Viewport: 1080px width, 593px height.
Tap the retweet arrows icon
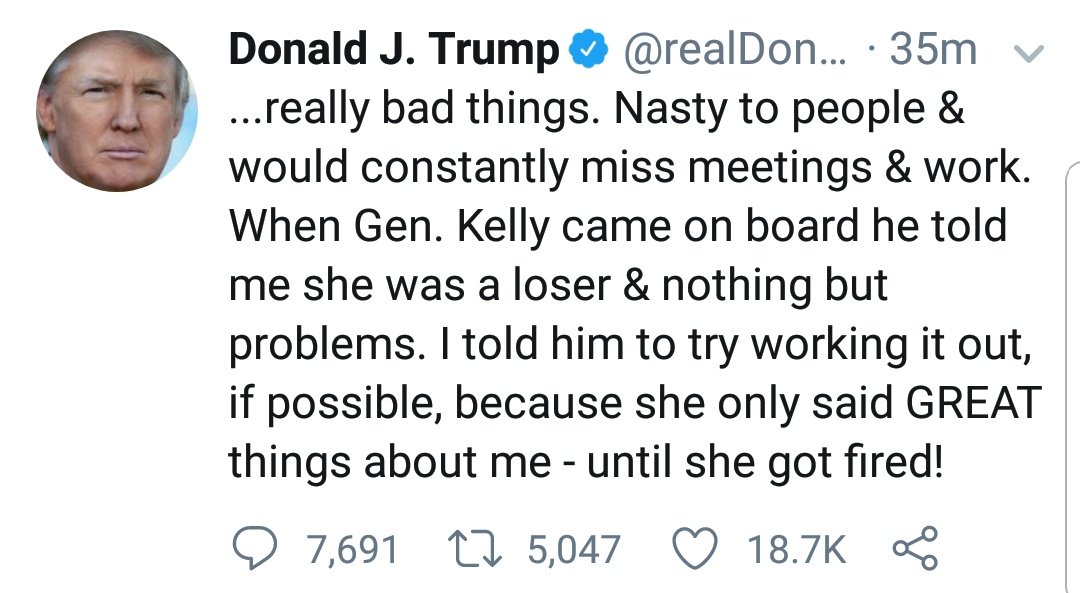[x=475, y=548]
